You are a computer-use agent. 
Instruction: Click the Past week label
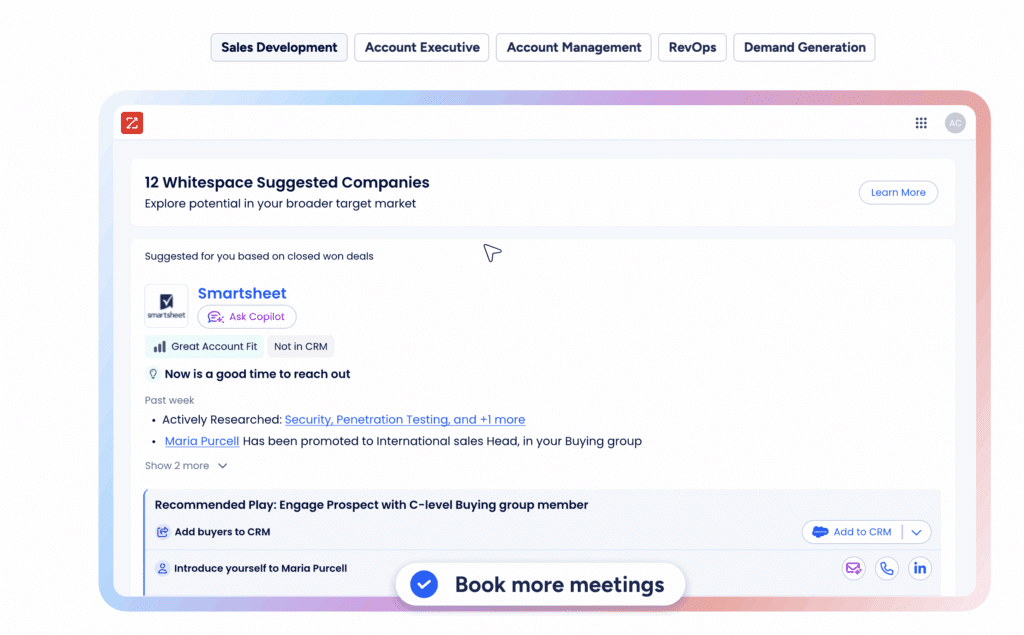pos(169,400)
